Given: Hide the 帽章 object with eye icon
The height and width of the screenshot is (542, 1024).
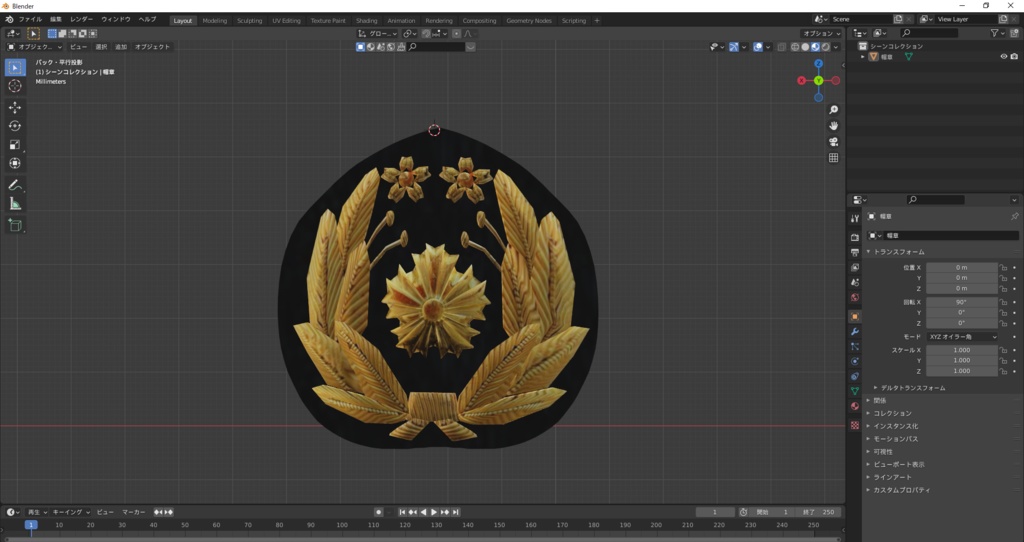Looking at the screenshot, I should tap(1004, 57).
